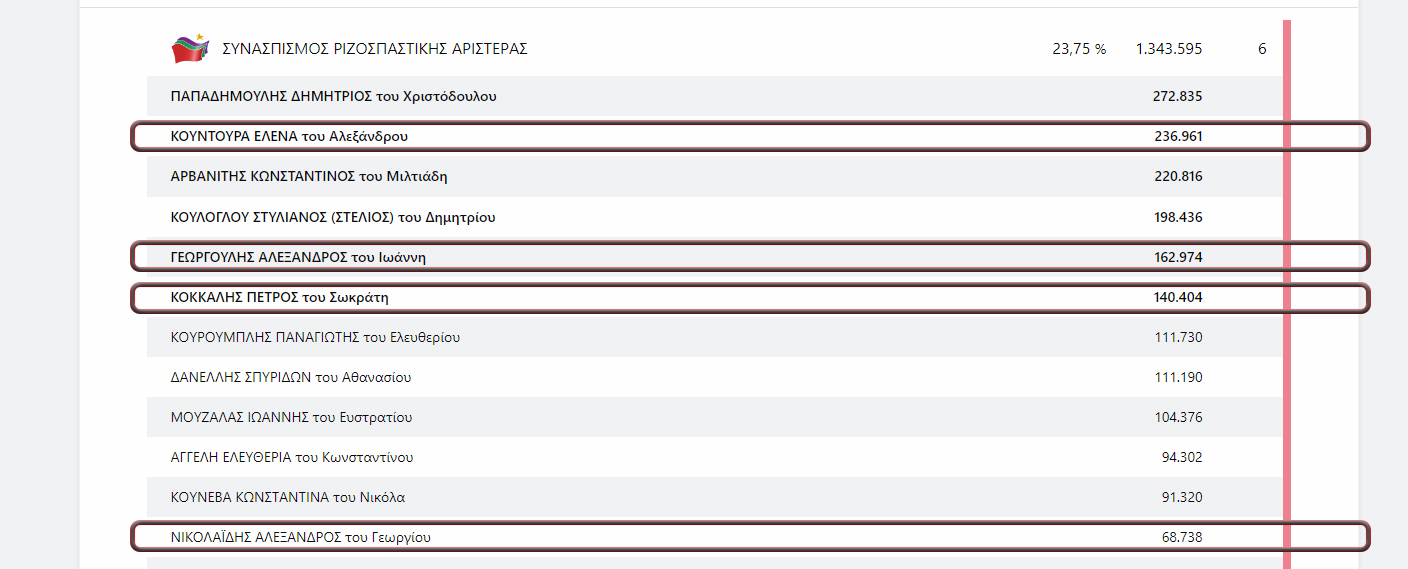The width and height of the screenshot is (1408, 569).
Task: Select ΣΥΝΑΣΠΙΣΜΟΣ ΡΙΖΟΣΠΑΣΤΙΚΗΣ ΑΡΙΣΤΕΡΑΣ party heading
Action: [x=375, y=49]
